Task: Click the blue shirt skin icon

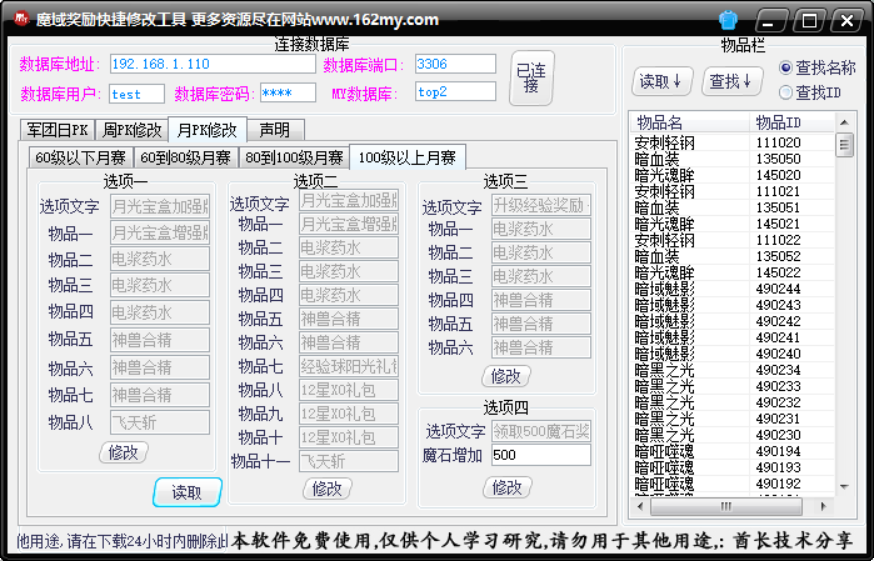Action: coord(728,20)
